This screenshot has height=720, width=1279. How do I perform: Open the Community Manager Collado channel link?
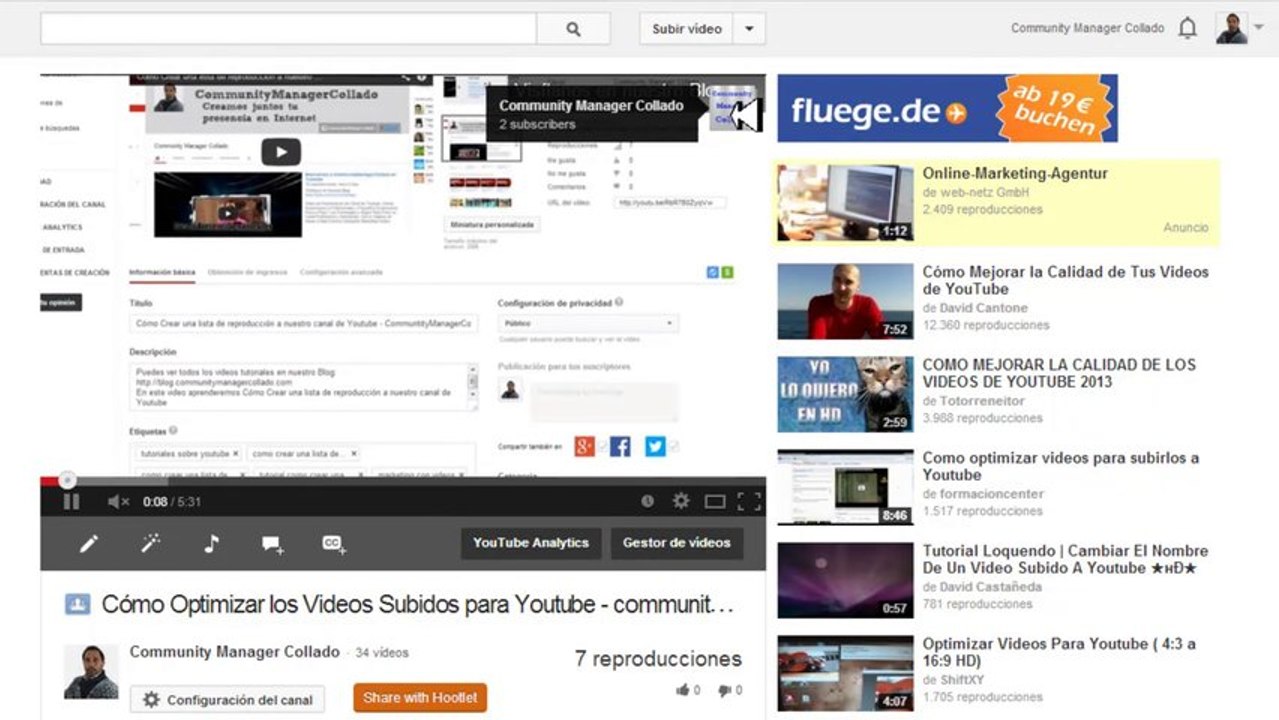click(x=235, y=652)
